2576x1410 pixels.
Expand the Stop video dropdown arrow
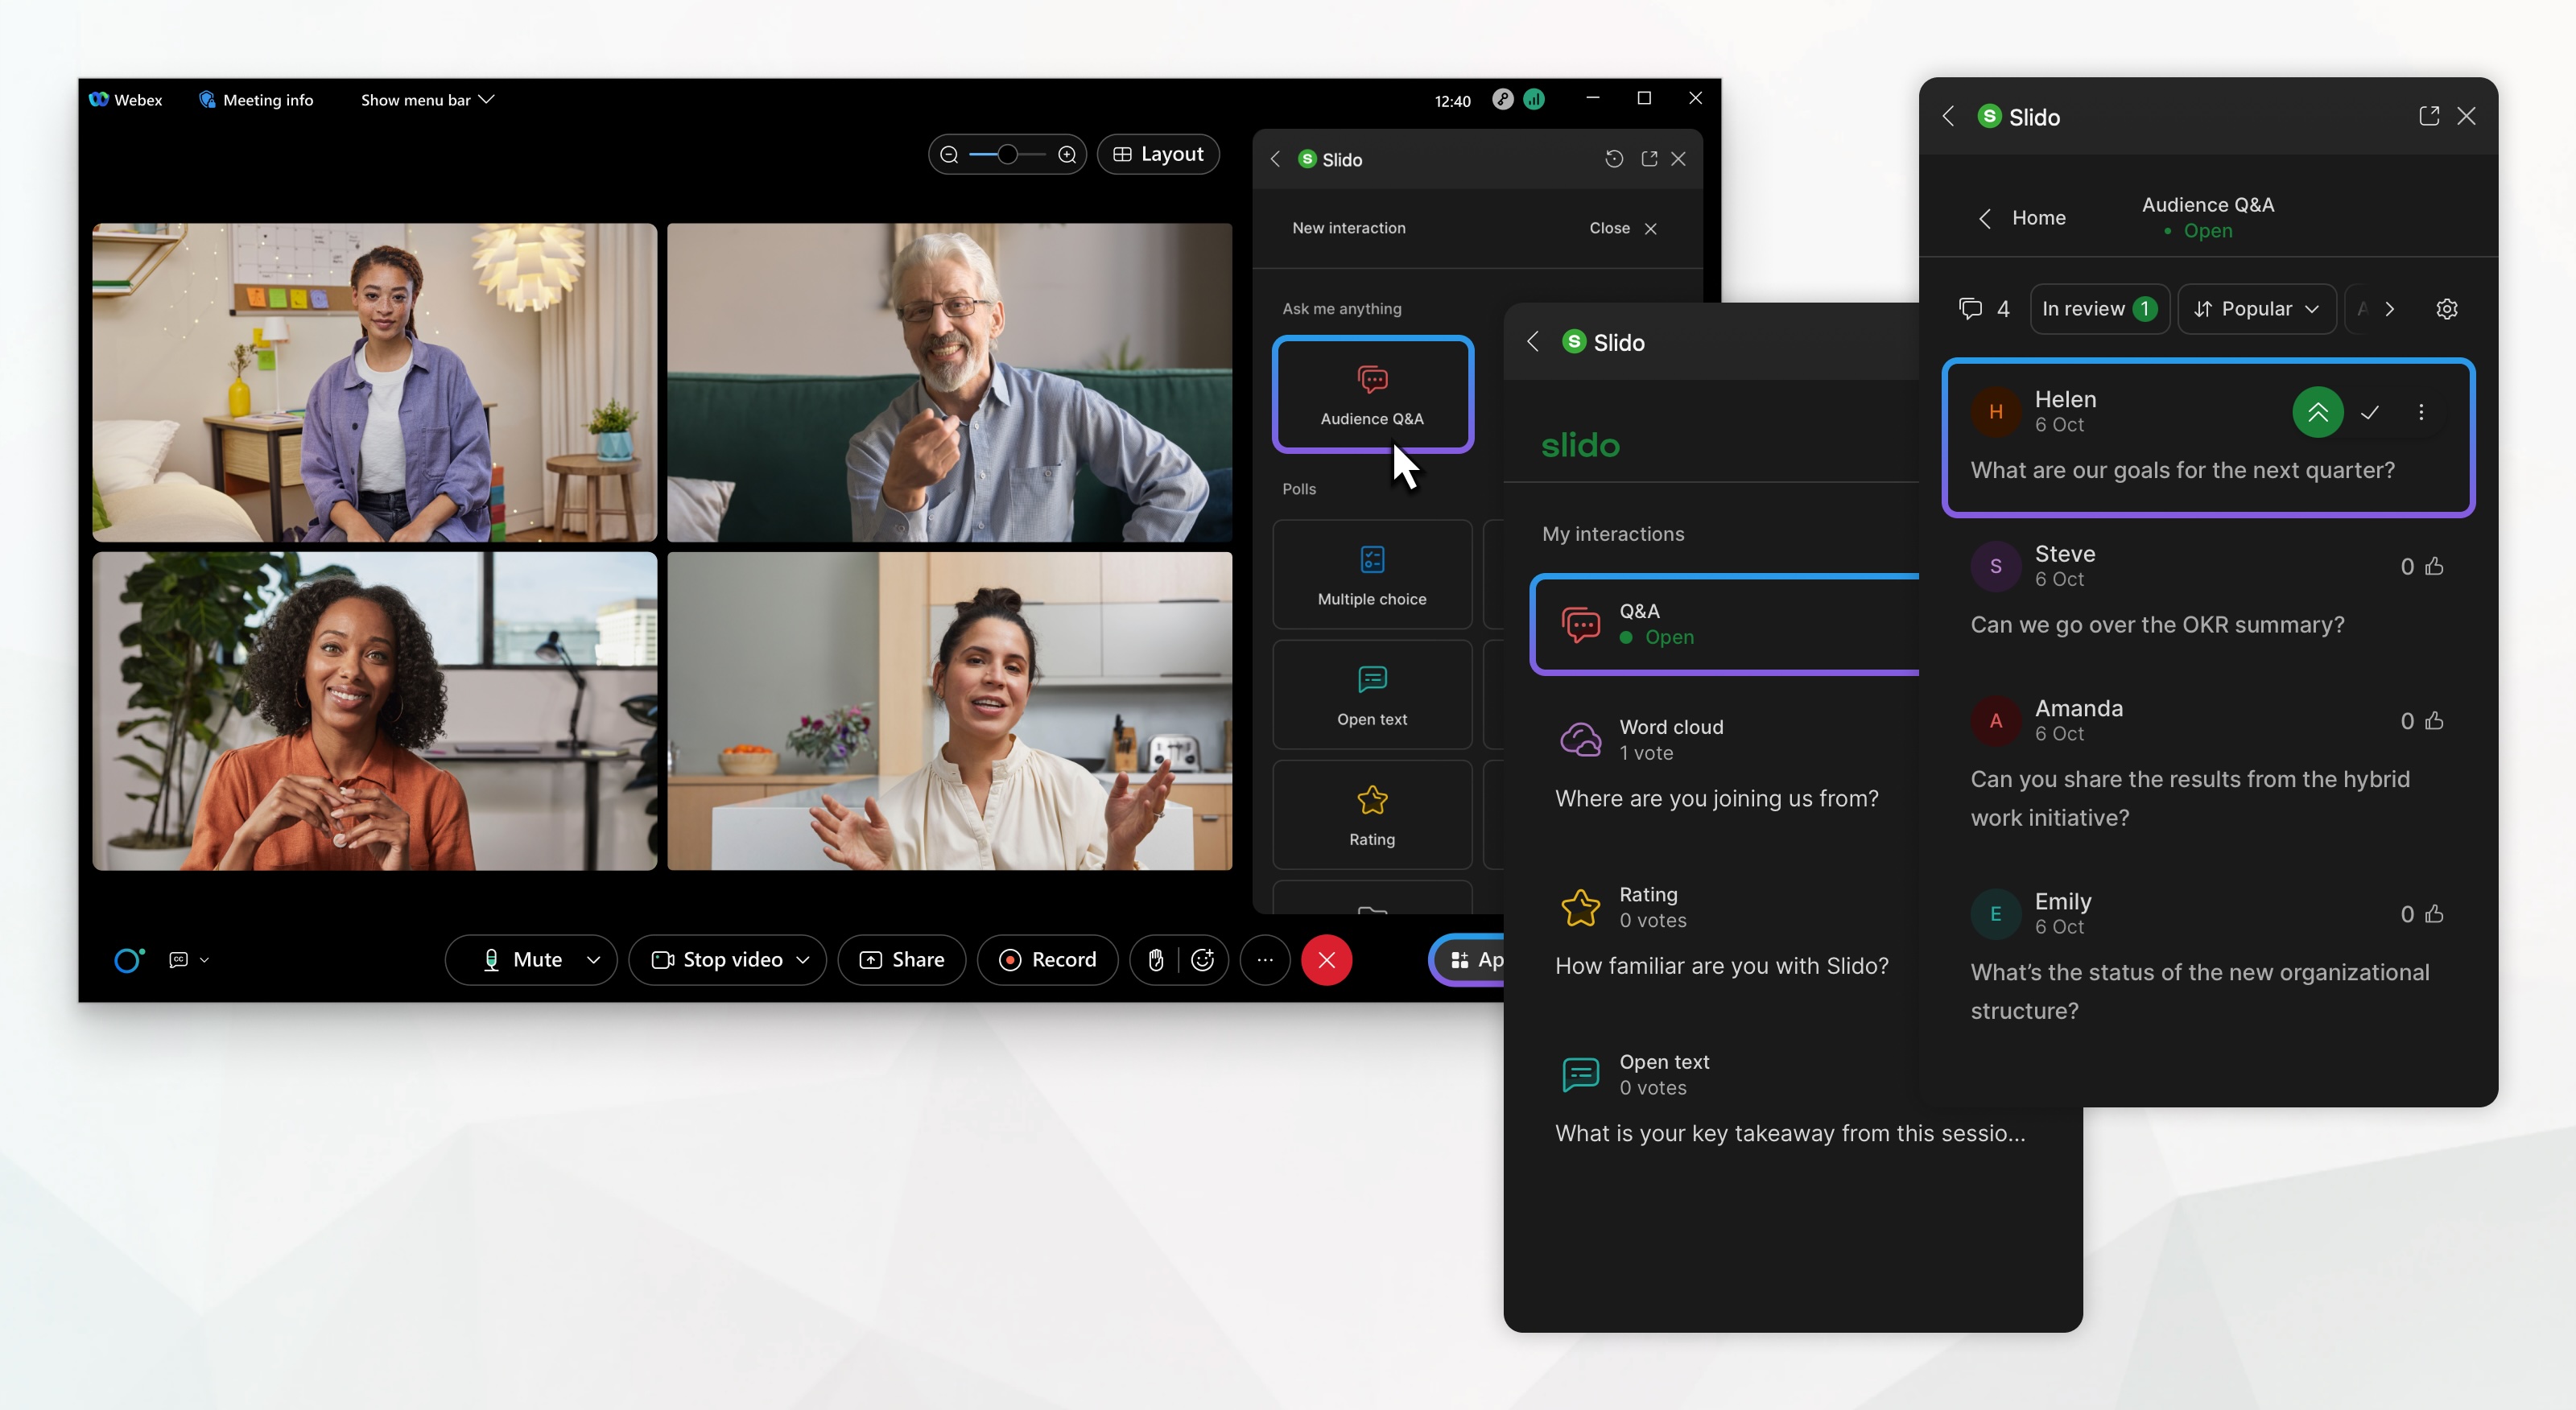click(800, 959)
